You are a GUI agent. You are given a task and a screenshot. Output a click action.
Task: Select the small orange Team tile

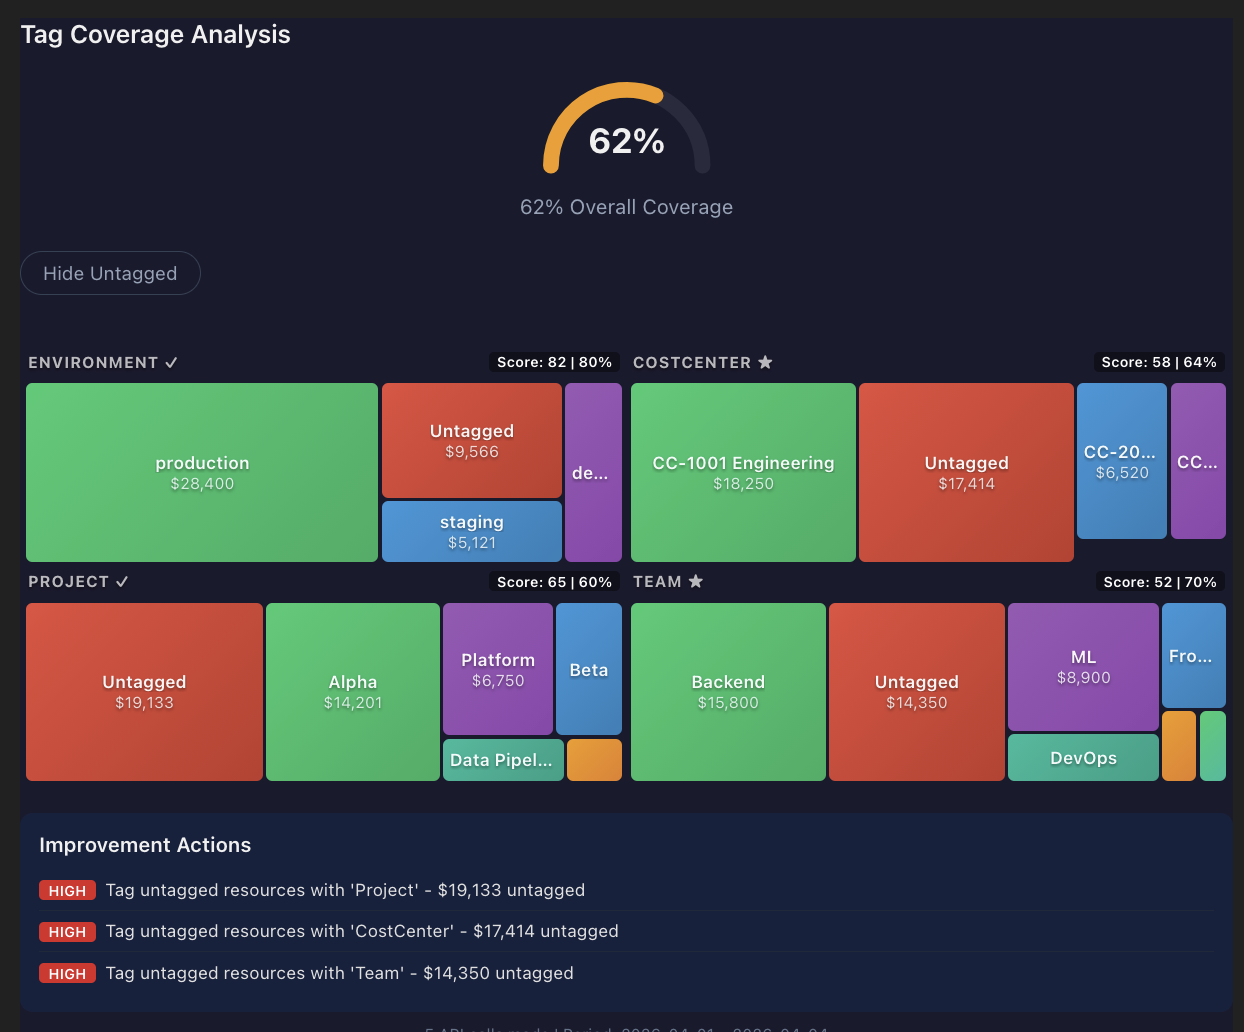pos(1179,746)
